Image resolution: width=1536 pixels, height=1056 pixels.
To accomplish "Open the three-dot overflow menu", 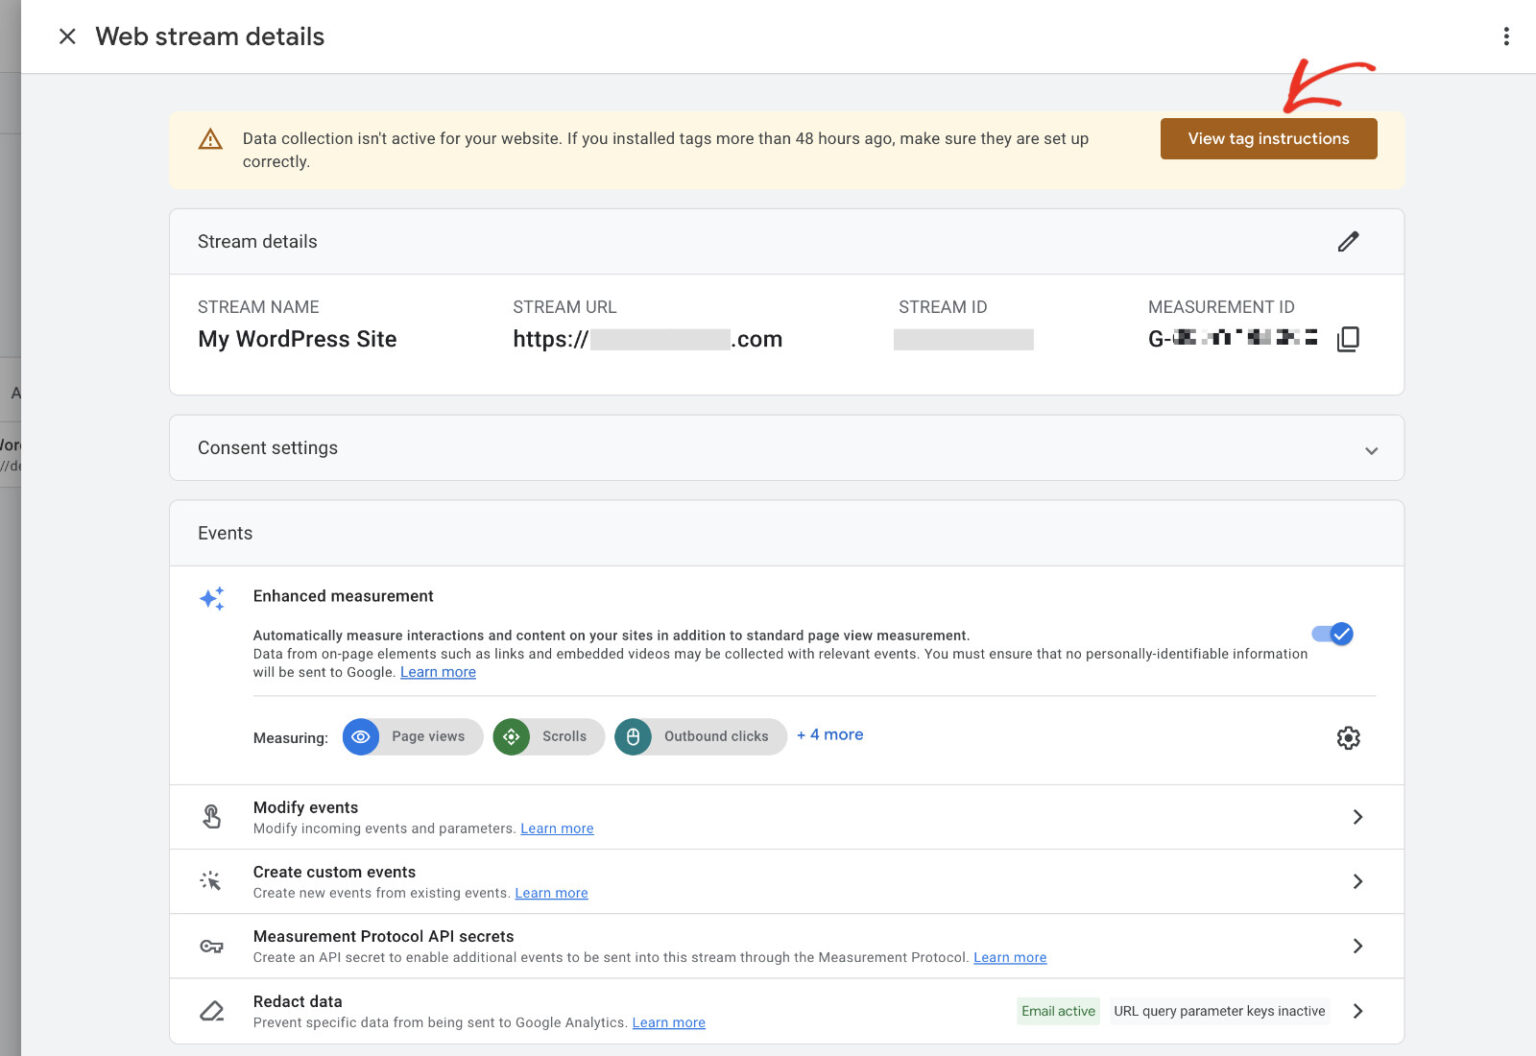I will [1506, 35].
